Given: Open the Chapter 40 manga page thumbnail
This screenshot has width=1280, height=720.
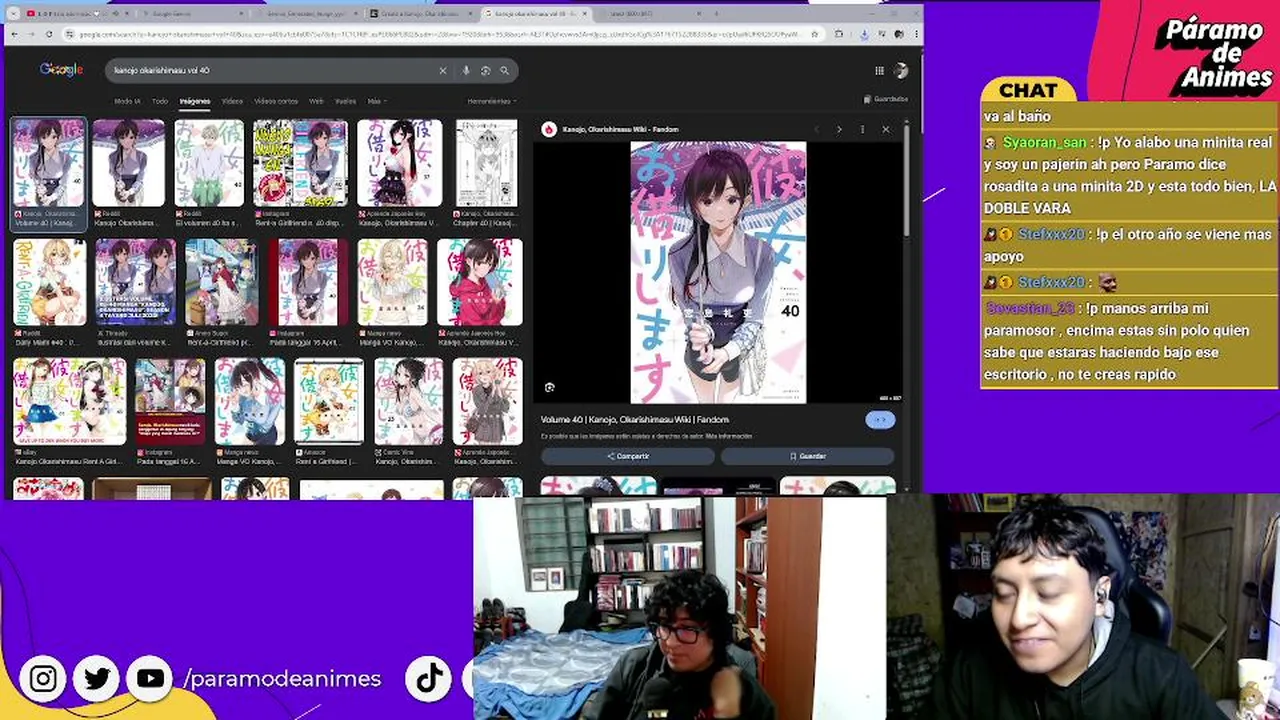Looking at the screenshot, I should pos(487,163).
